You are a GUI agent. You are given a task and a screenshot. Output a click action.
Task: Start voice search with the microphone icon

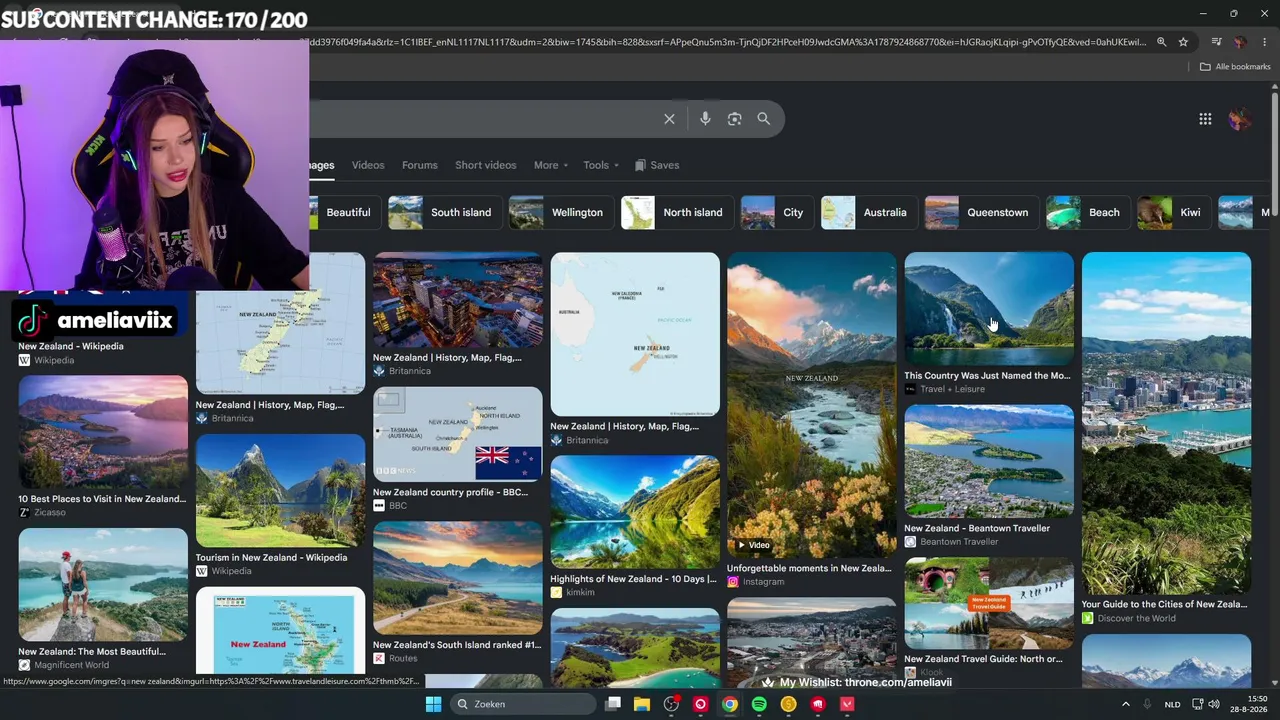(705, 119)
